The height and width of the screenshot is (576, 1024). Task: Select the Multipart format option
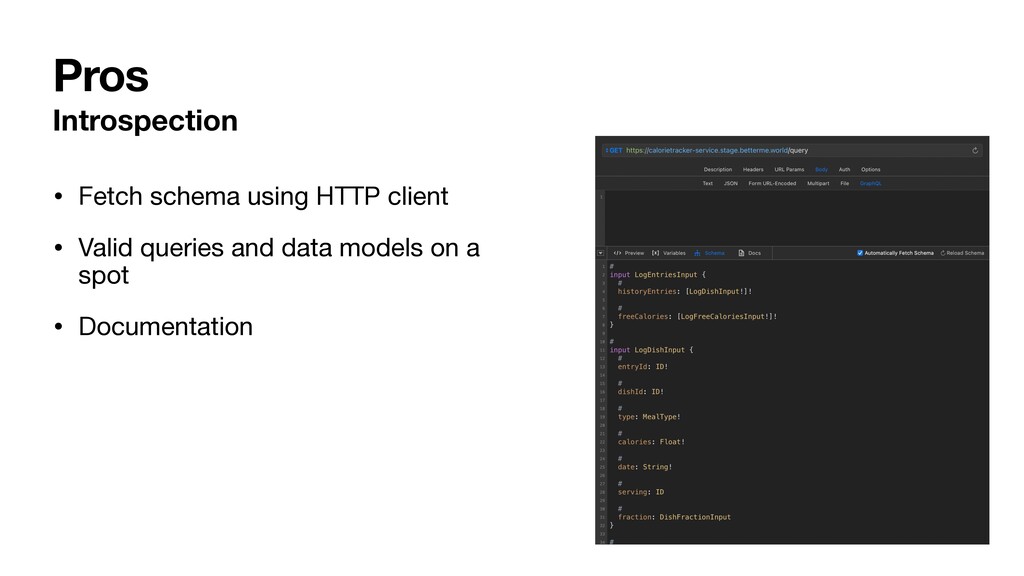(818, 183)
